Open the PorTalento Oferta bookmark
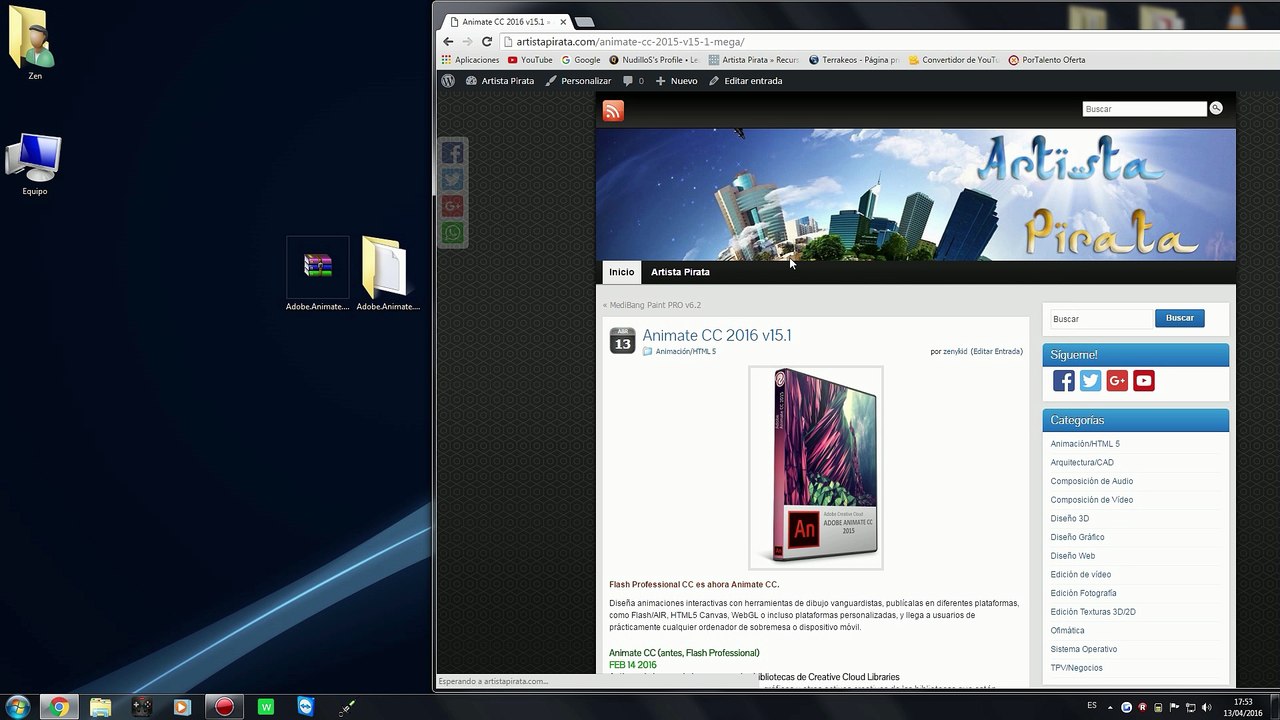Screen dimensions: 1280x720 (1047, 60)
